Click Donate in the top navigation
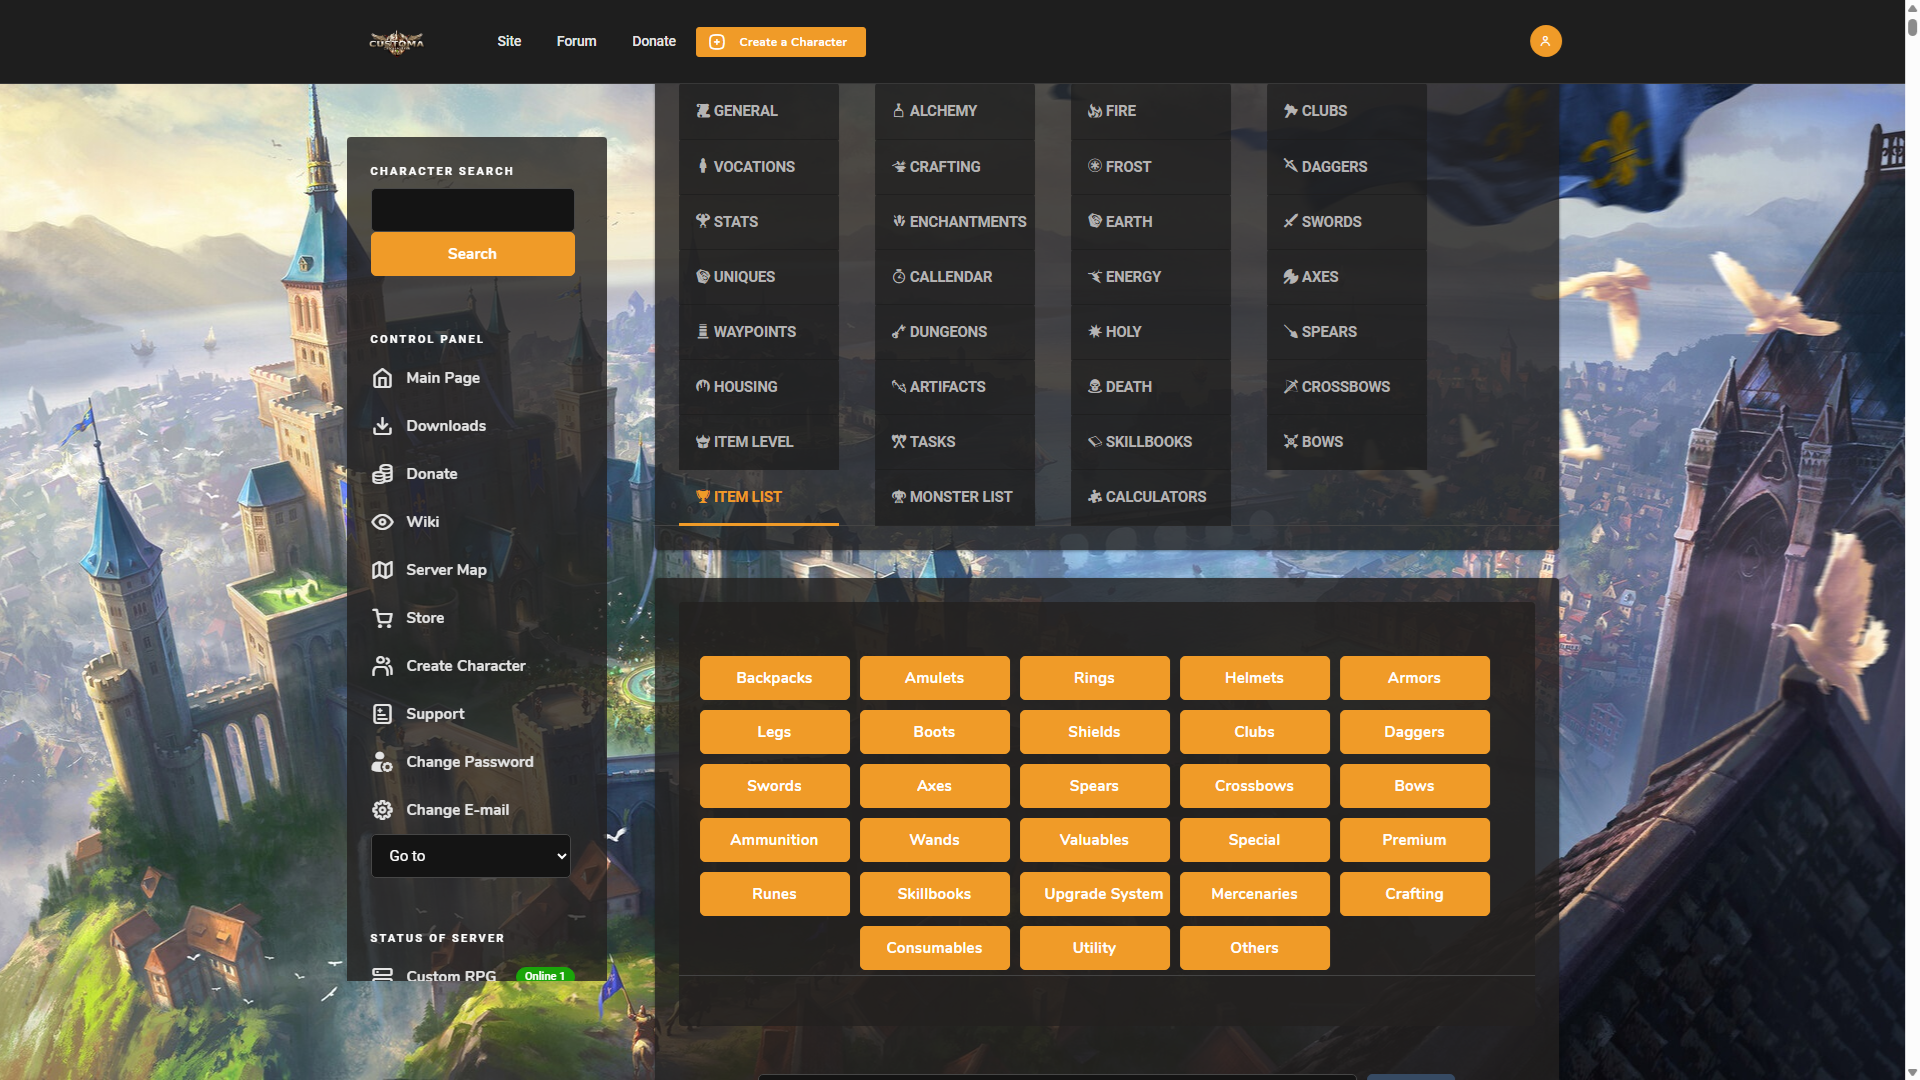This screenshot has height=1080, width=1920. point(654,41)
